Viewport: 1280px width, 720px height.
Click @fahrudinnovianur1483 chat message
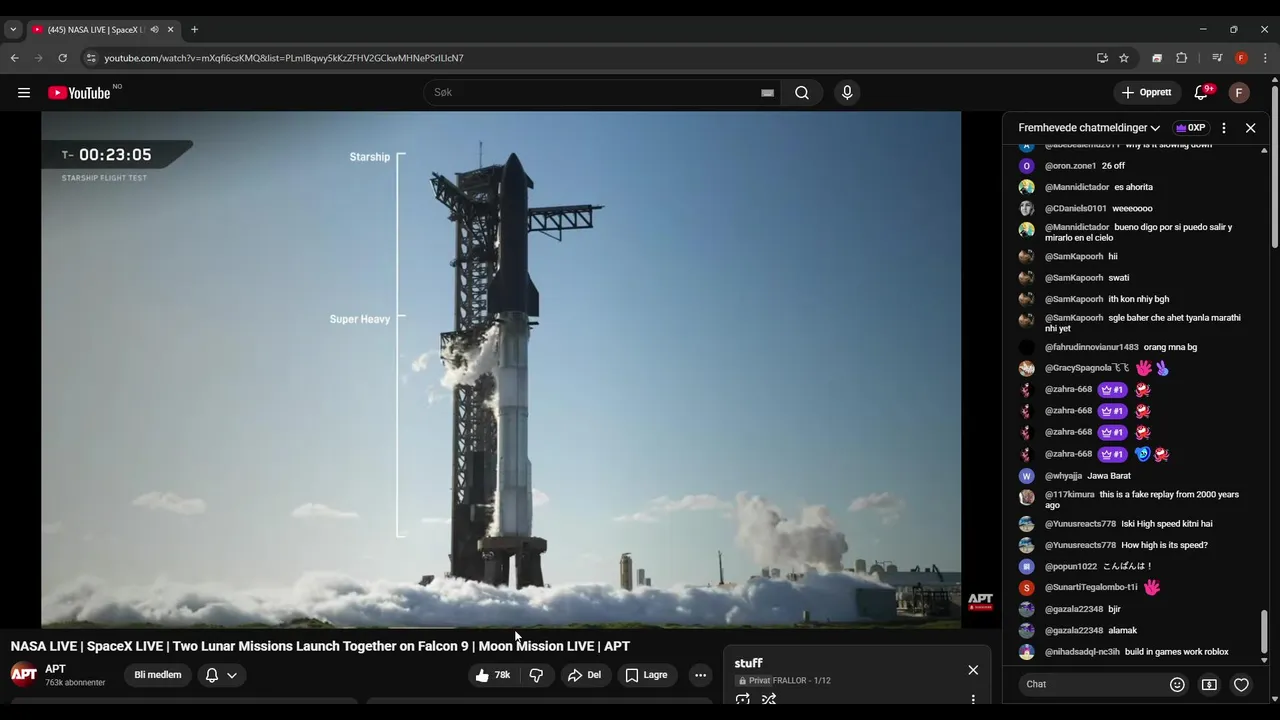pyautogui.click(x=1137, y=347)
